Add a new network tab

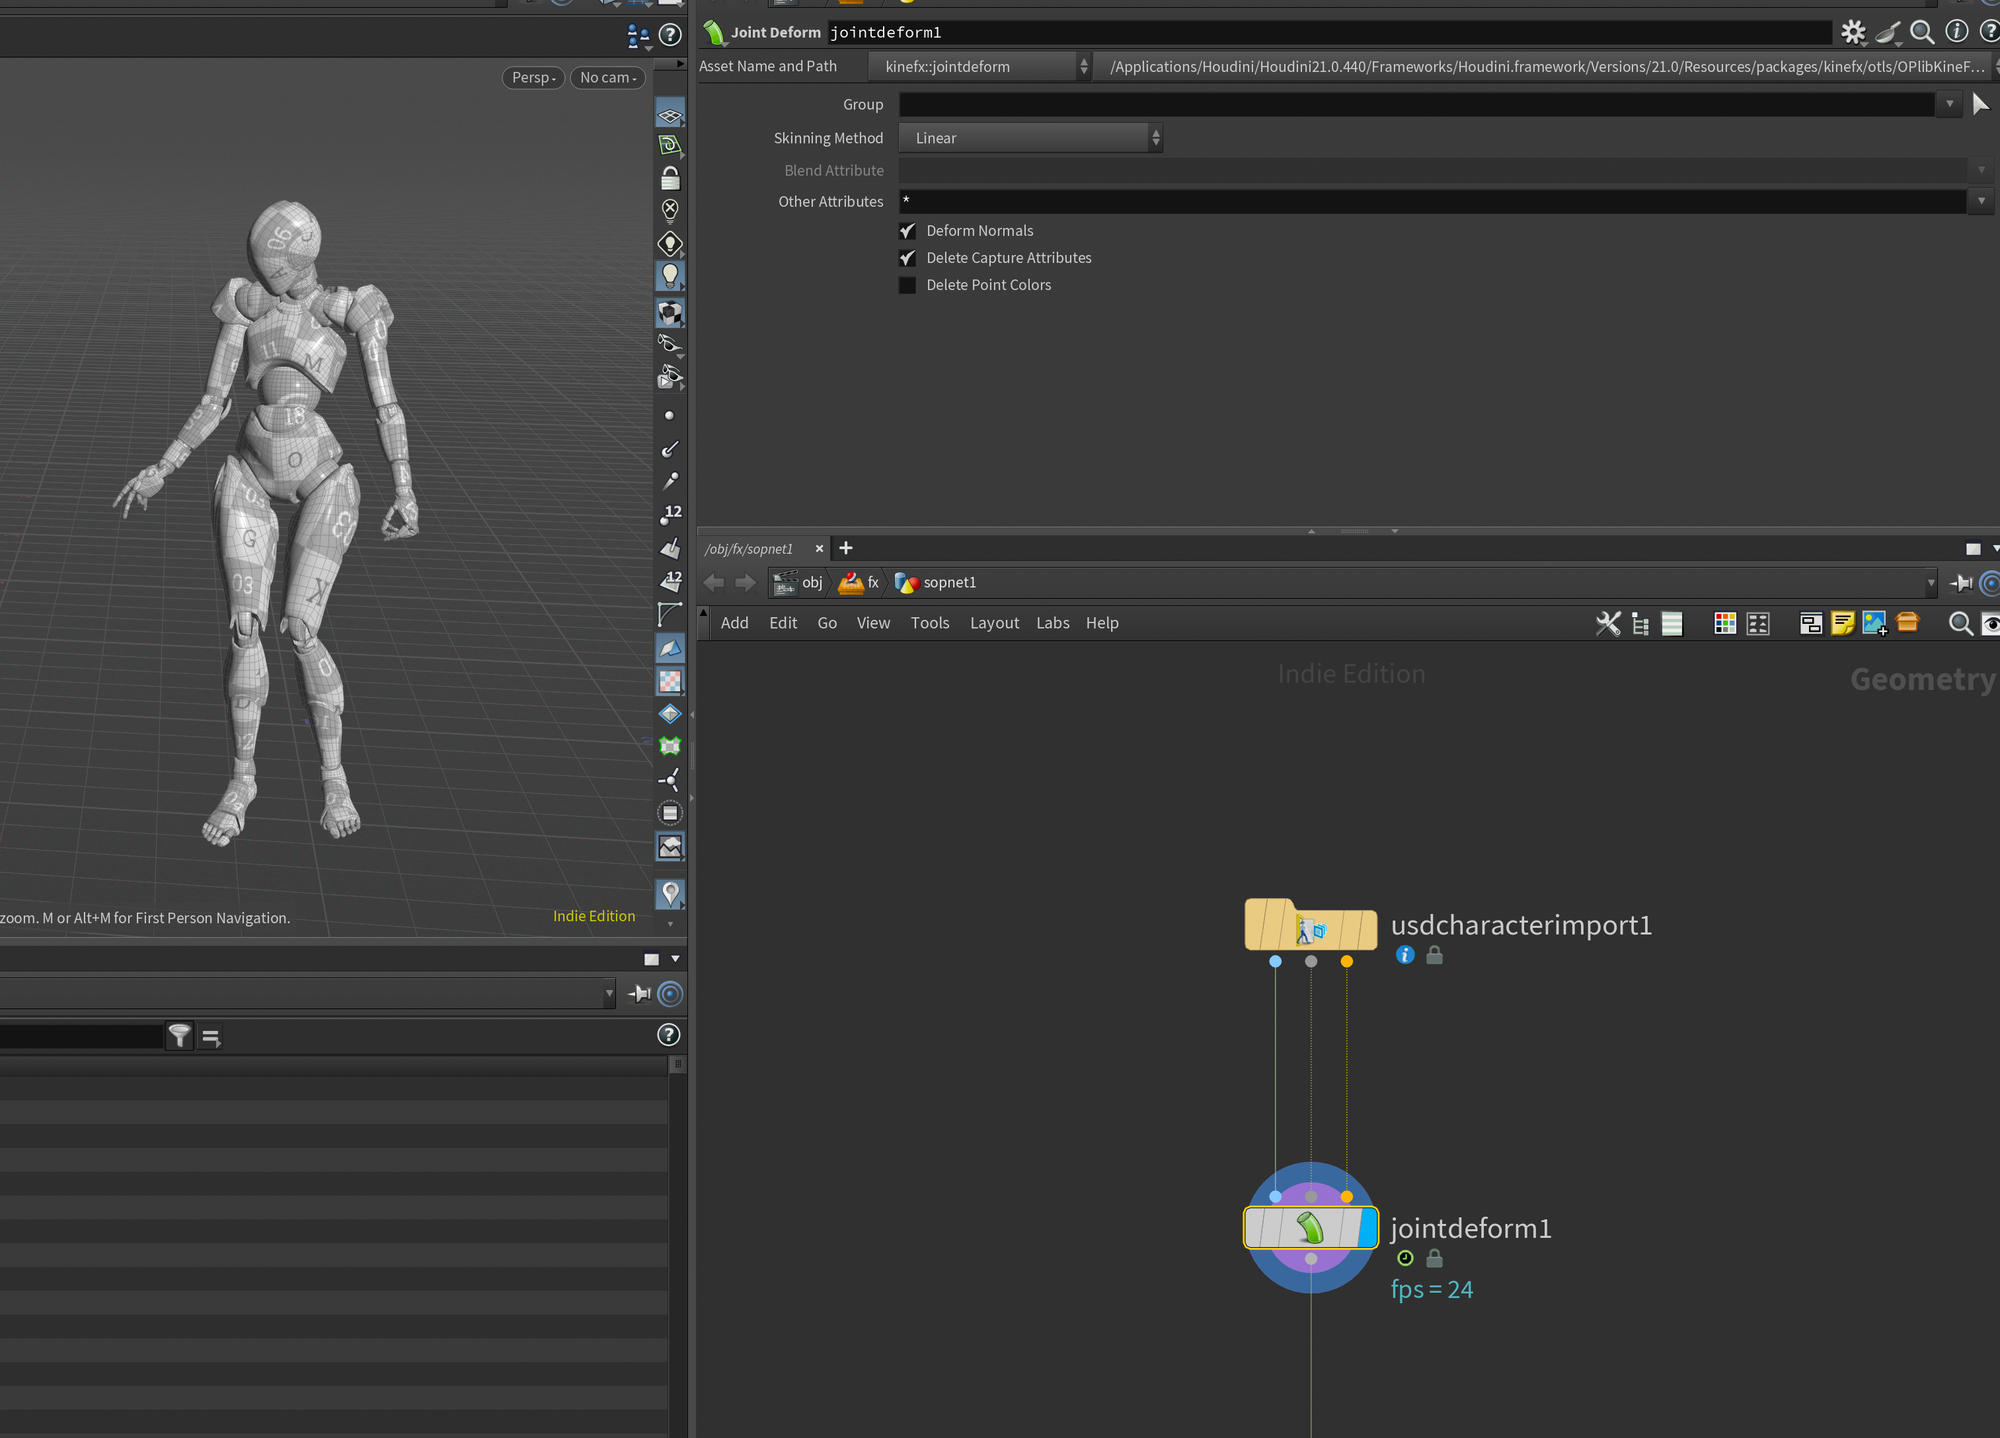(846, 548)
